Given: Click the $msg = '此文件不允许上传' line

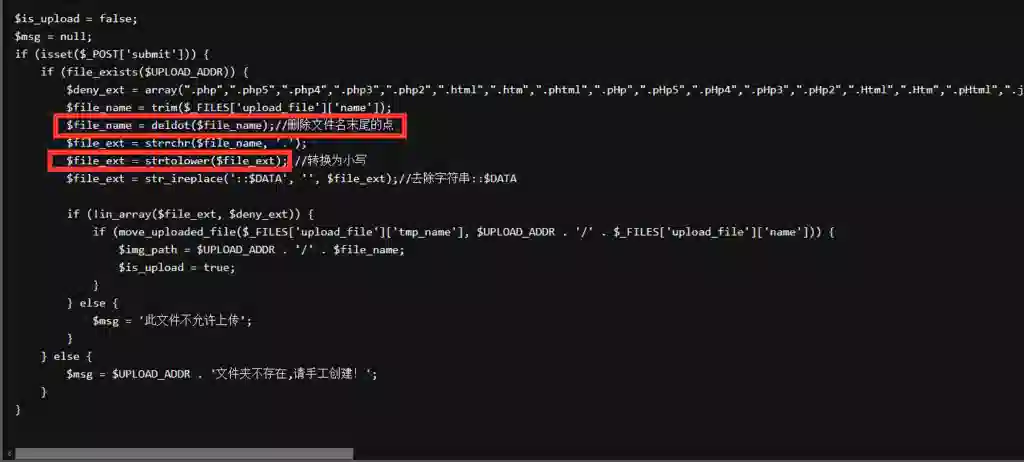Looking at the screenshot, I should pyautogui.click(x=172, y=321).
